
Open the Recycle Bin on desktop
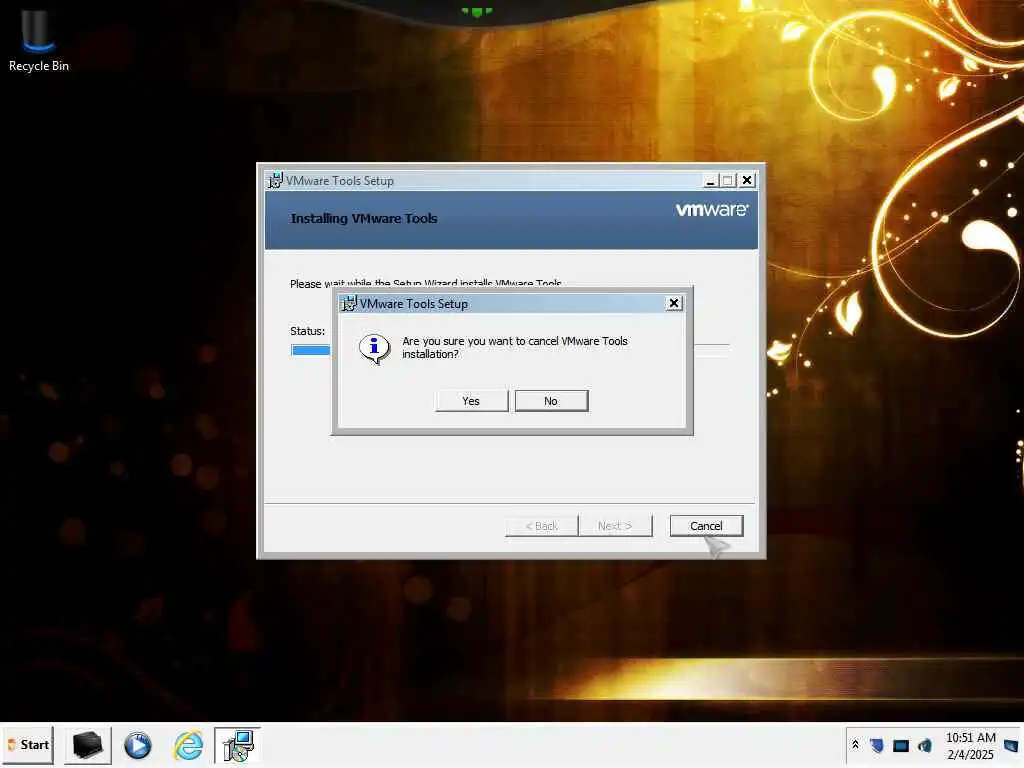(39, 40)
